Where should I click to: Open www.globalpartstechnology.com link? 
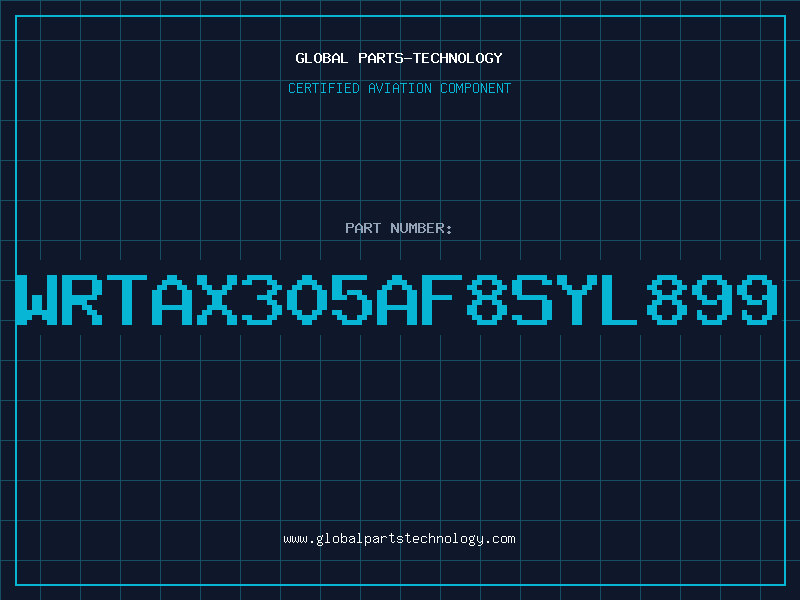(399, 539)
